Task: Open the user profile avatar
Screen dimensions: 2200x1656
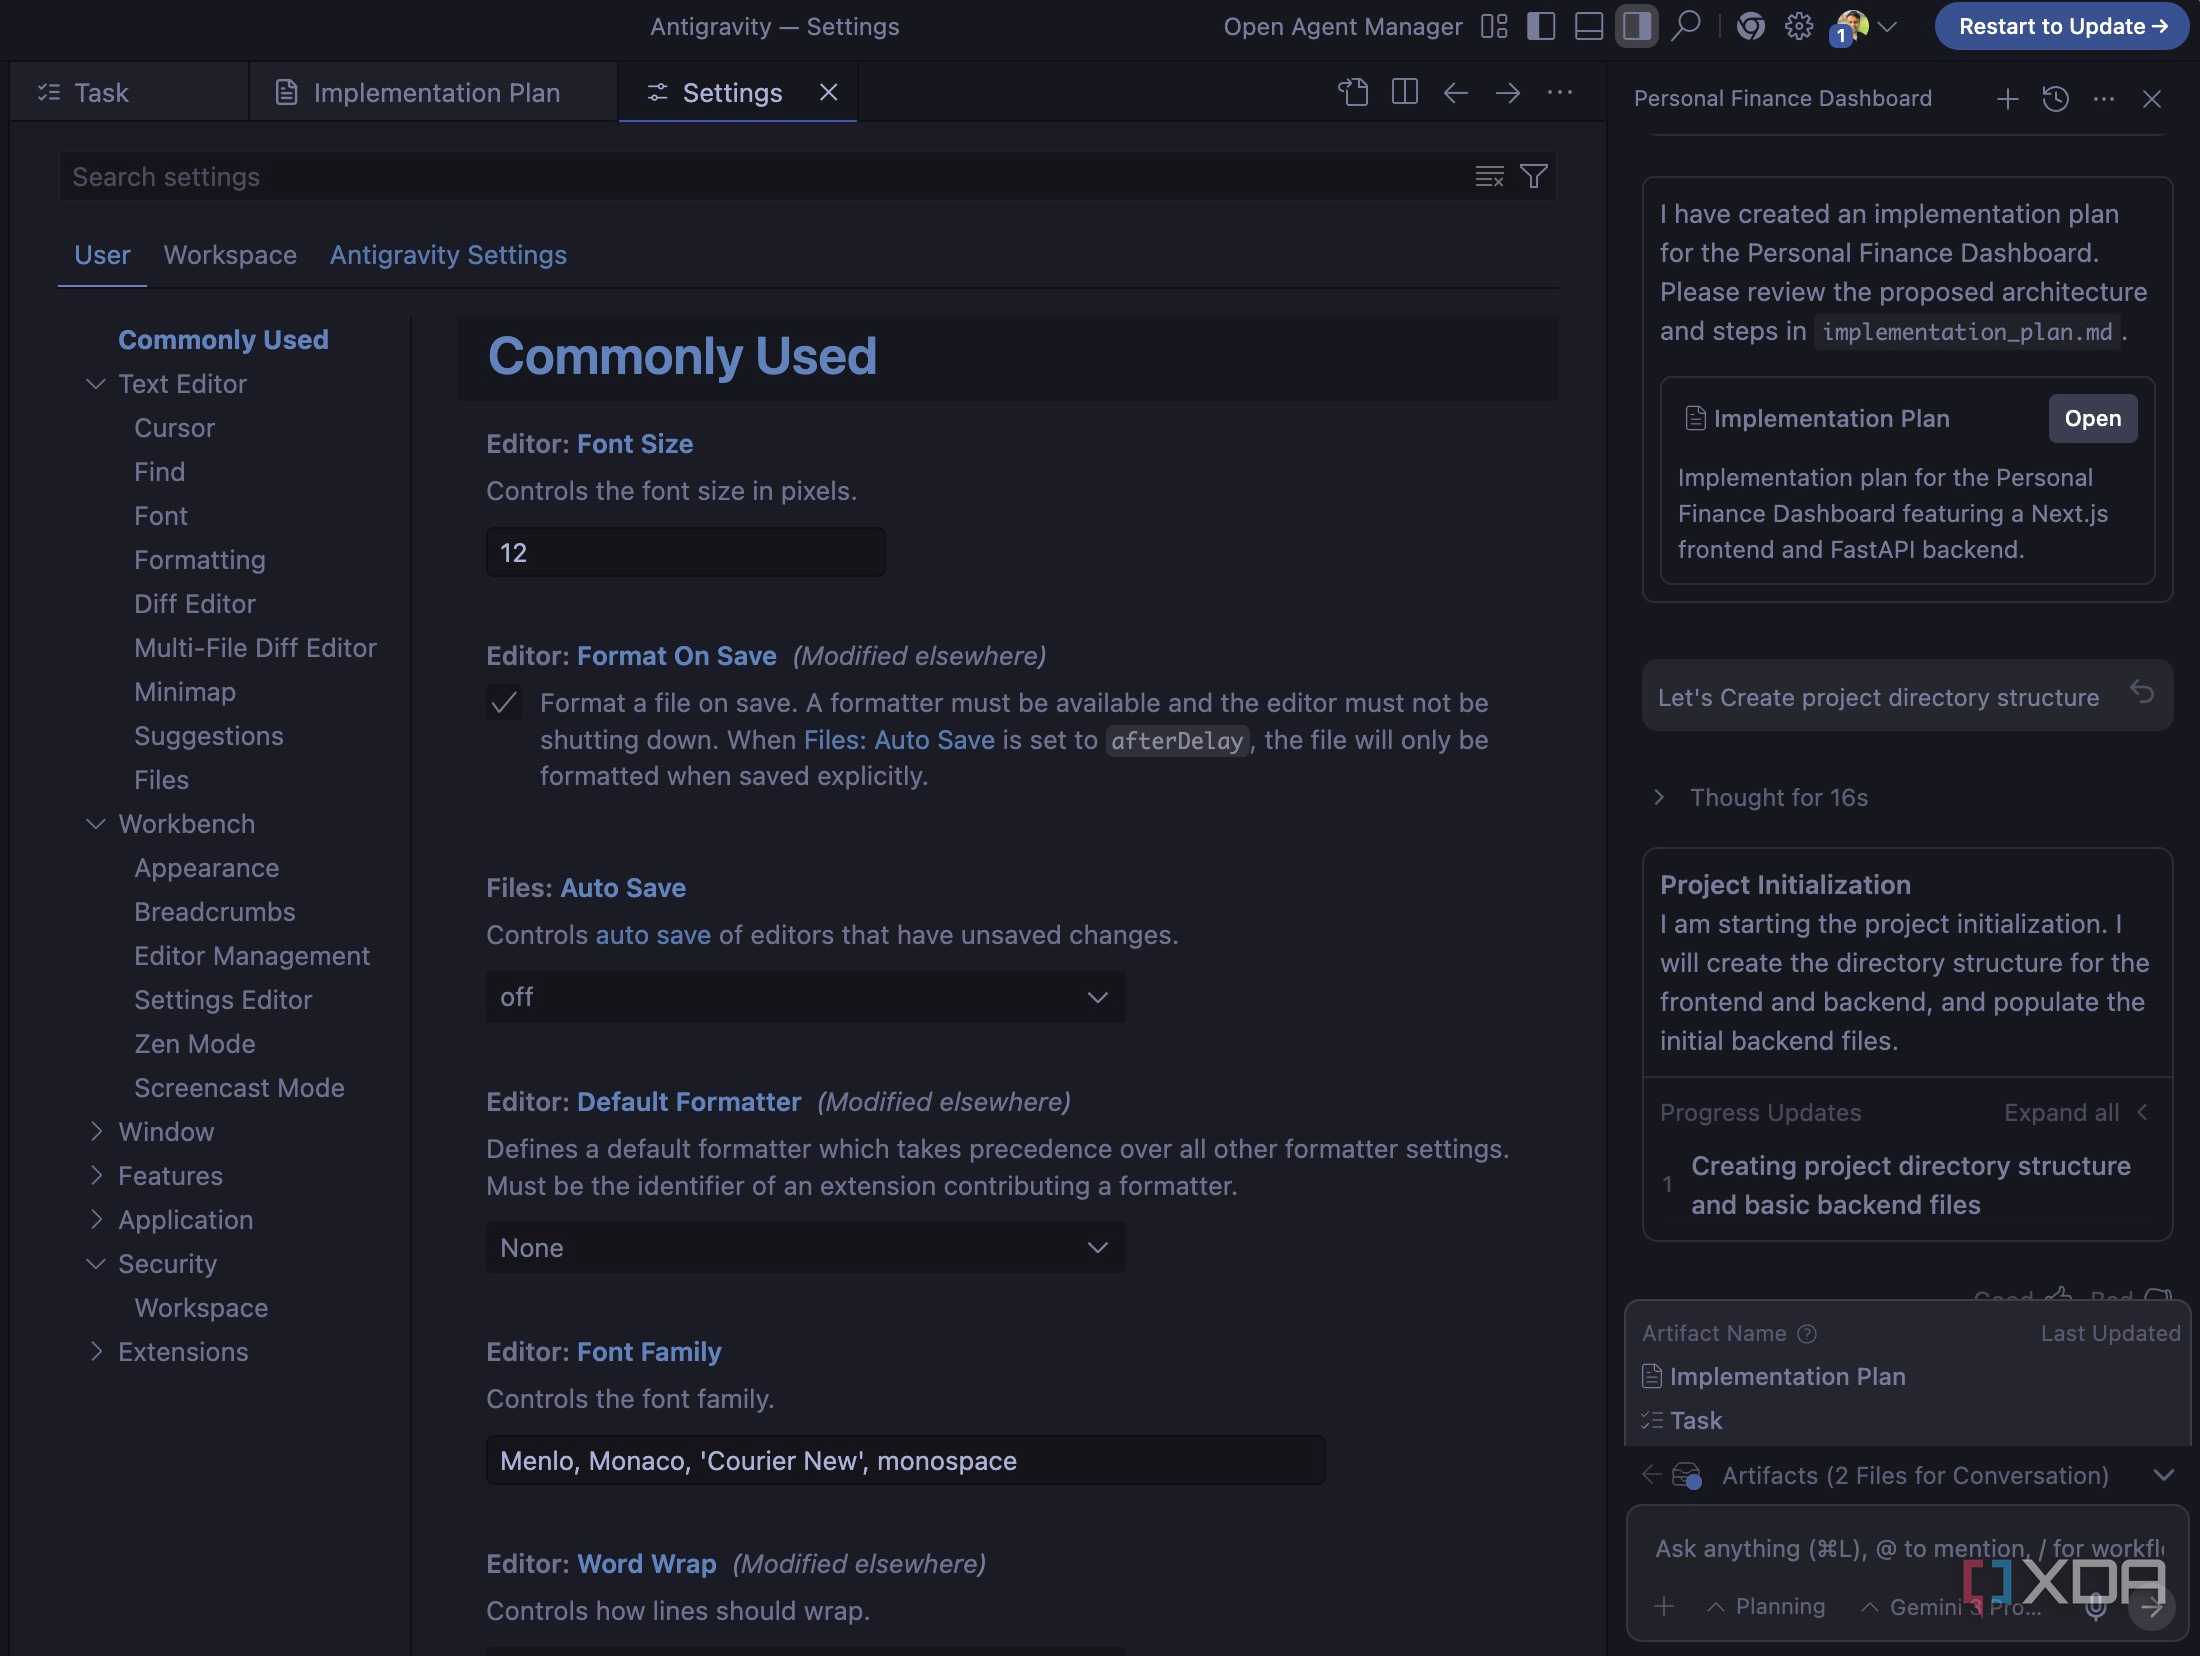Action: coord(1851,26)
